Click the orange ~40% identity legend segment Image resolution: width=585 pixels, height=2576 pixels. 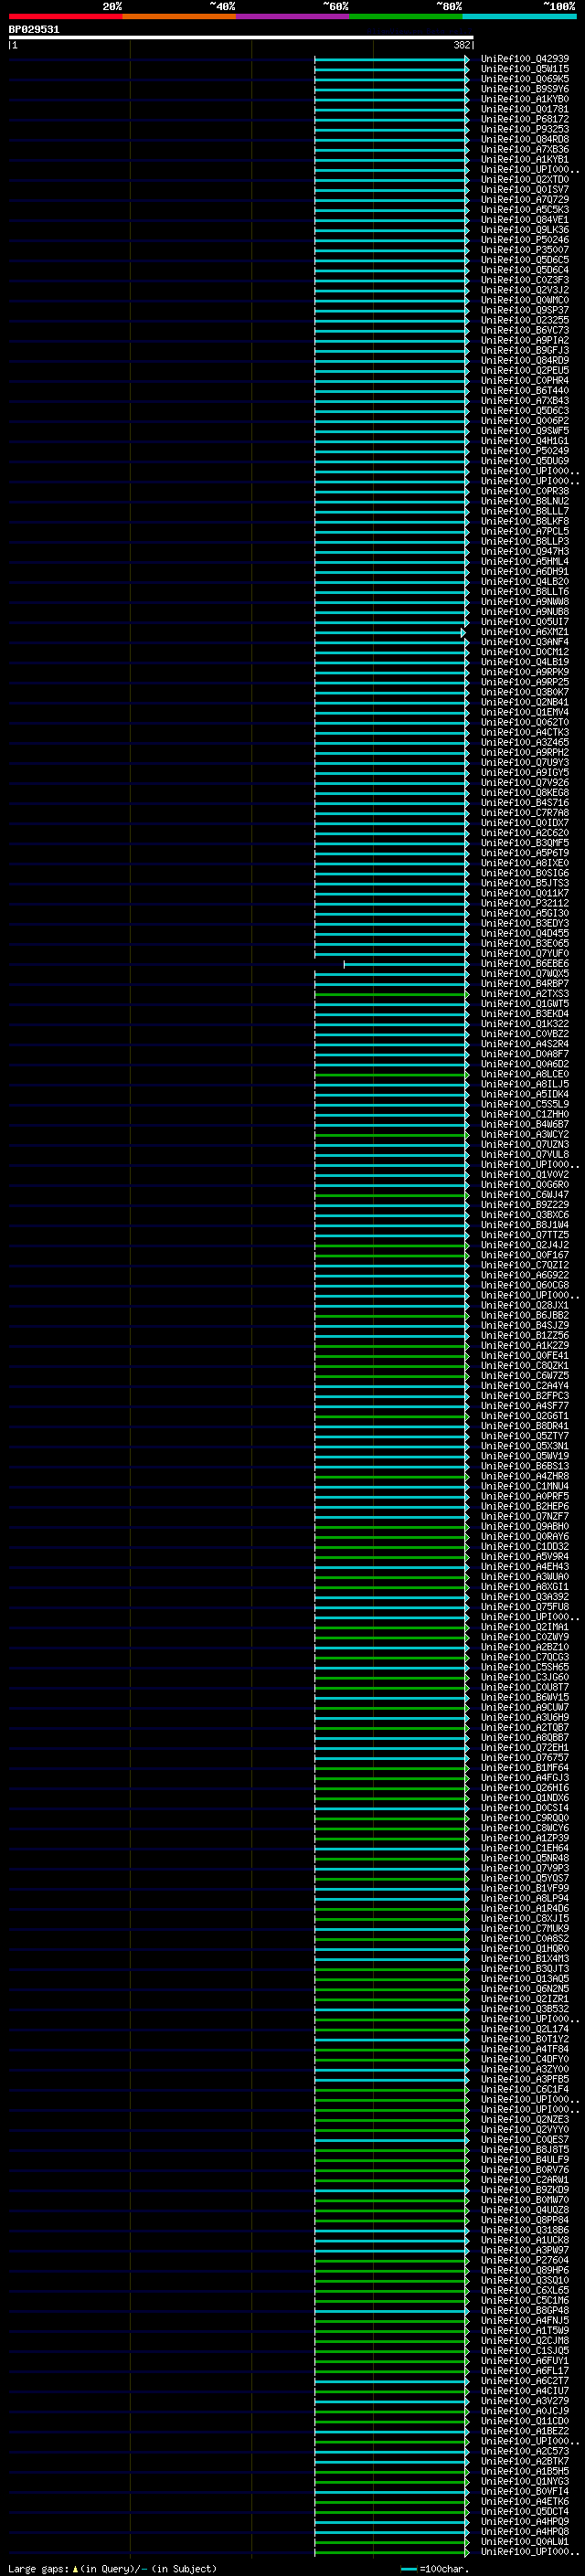coord(179,16)
